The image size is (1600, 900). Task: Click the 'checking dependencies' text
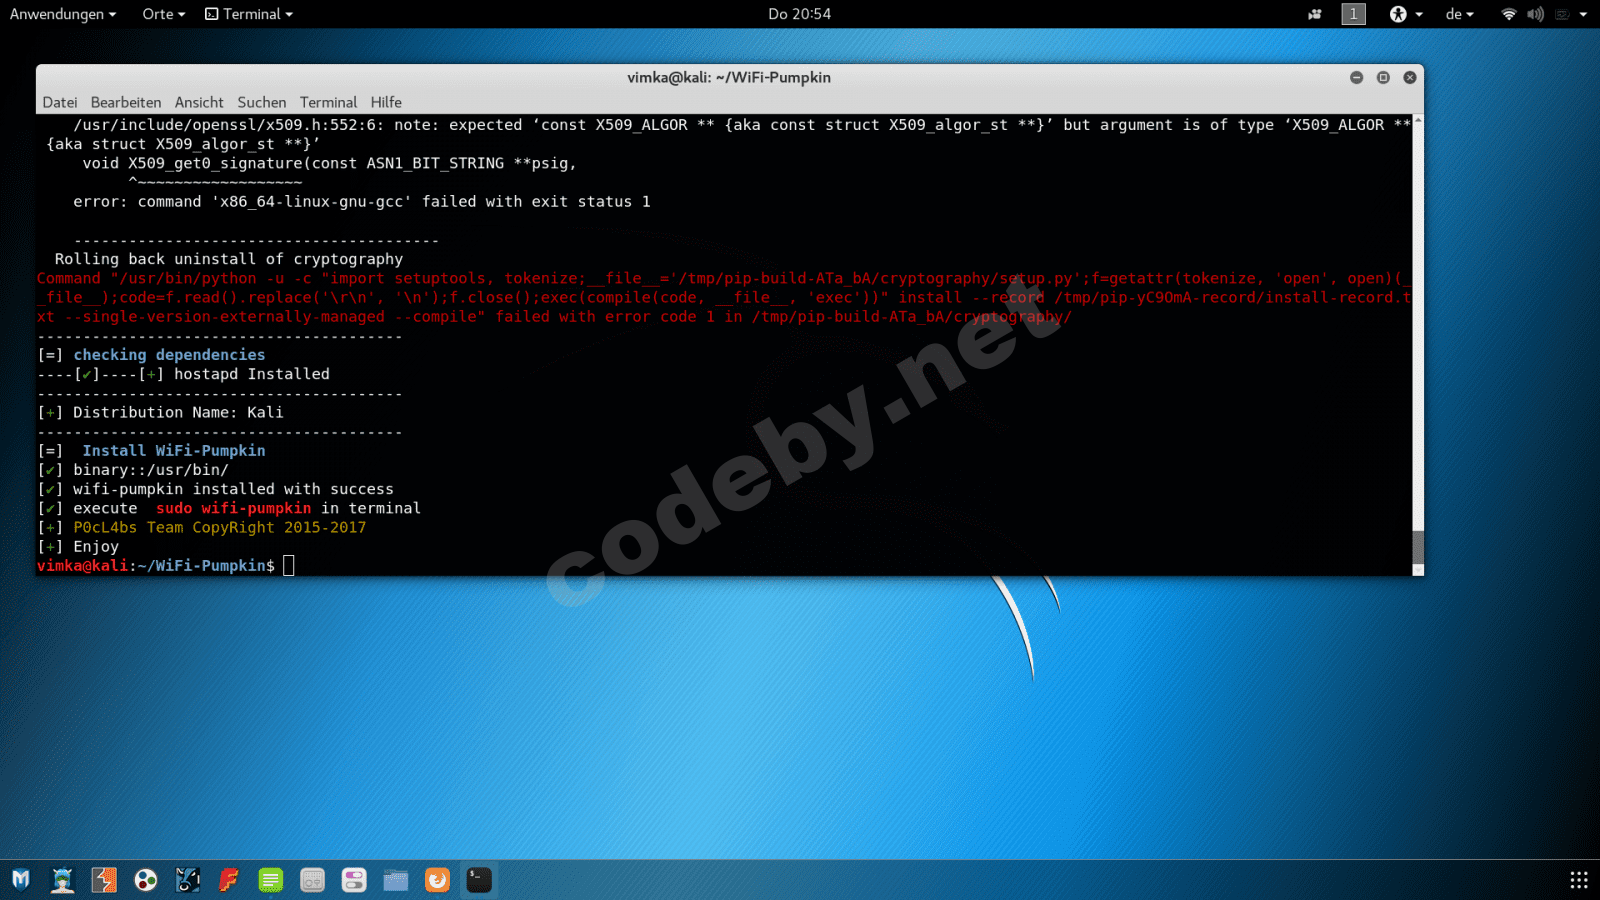169,355
